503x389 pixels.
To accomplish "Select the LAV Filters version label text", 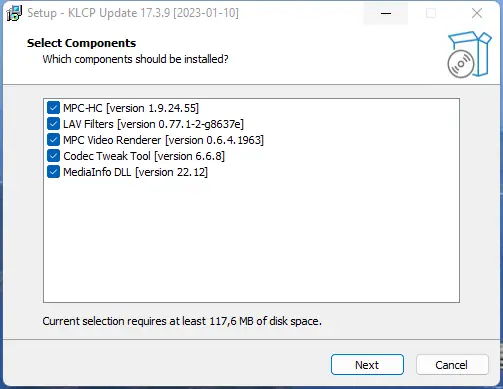I will coord(153,124).
